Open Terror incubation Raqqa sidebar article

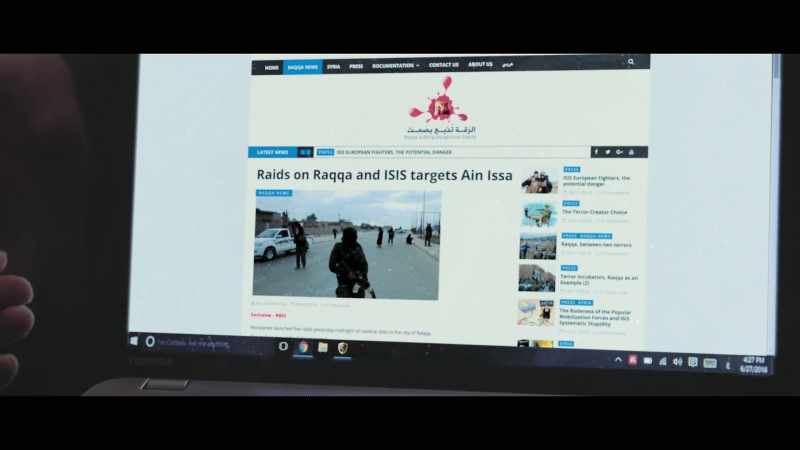tap(598, 280)
